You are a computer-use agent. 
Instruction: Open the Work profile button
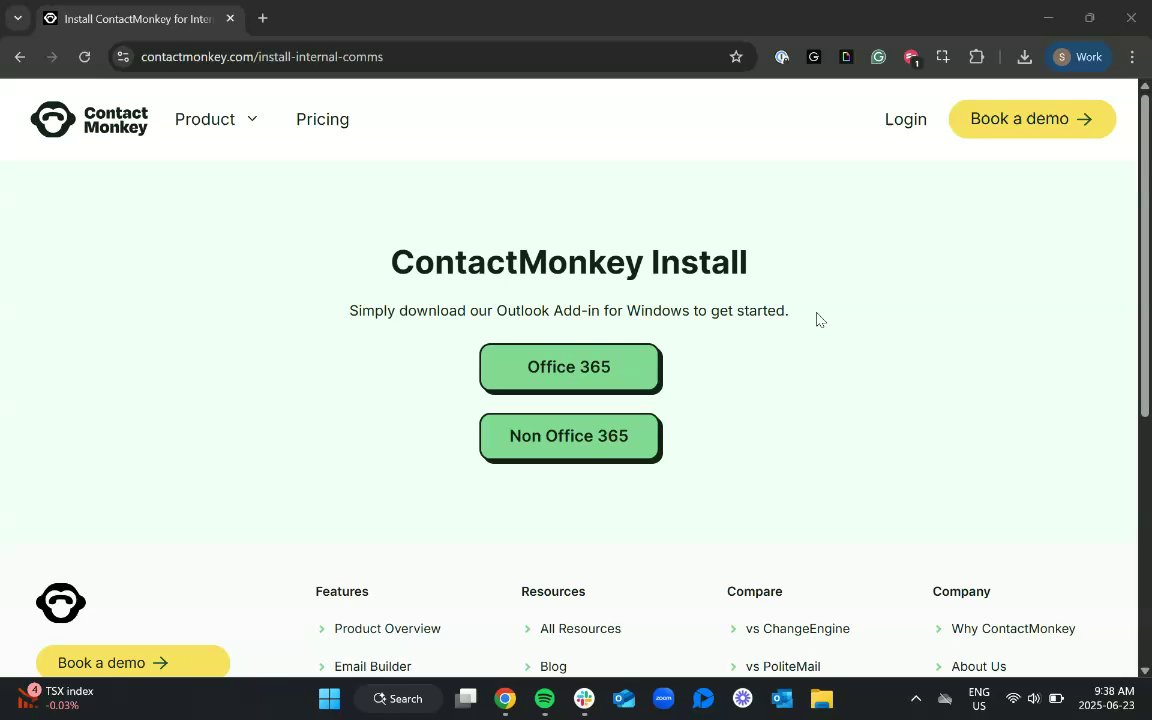(1078, 57)
